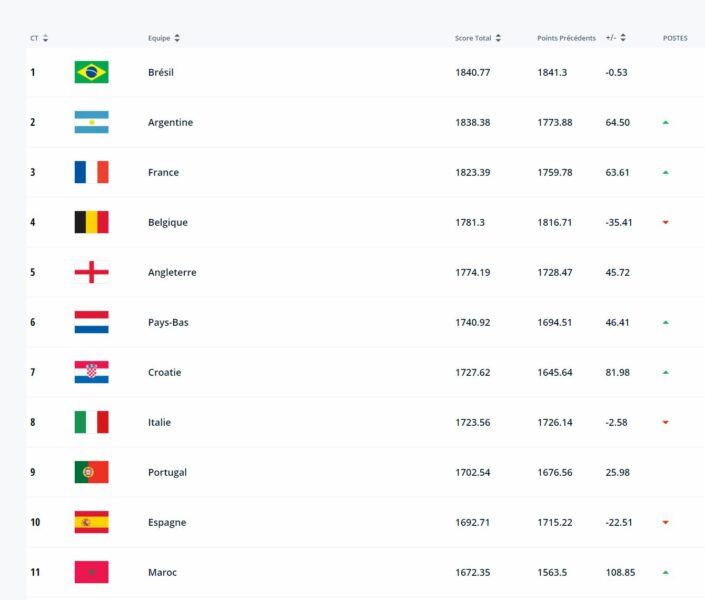This screenshot has height=600, width=705.
Task: Click the Espagne score total 1692.71
Action: pyautogui.click(x=473, y=522)
